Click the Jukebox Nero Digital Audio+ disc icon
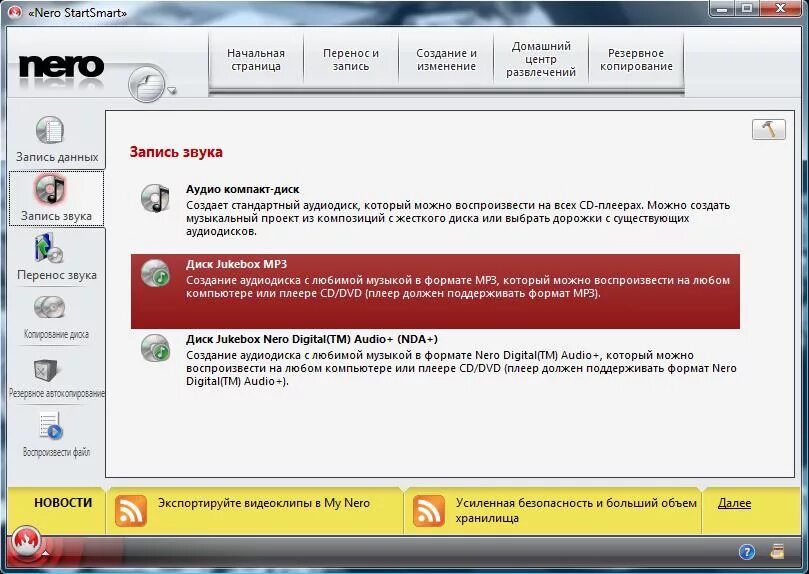The width and height of the screenshot is (809, 574). tap(155, 348)
